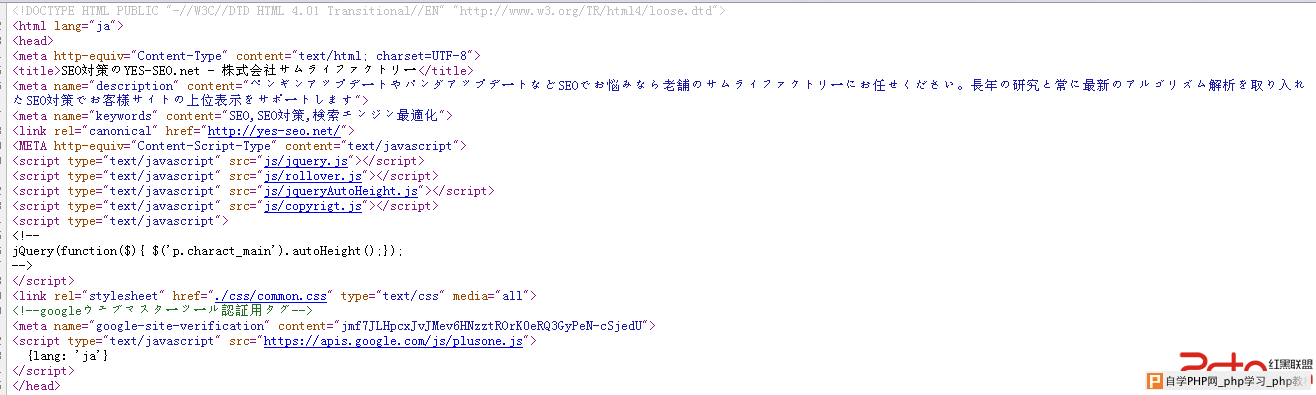Click the html lang="ja" tag
This screenshot has height=395, width=1316.
[68, 26]
